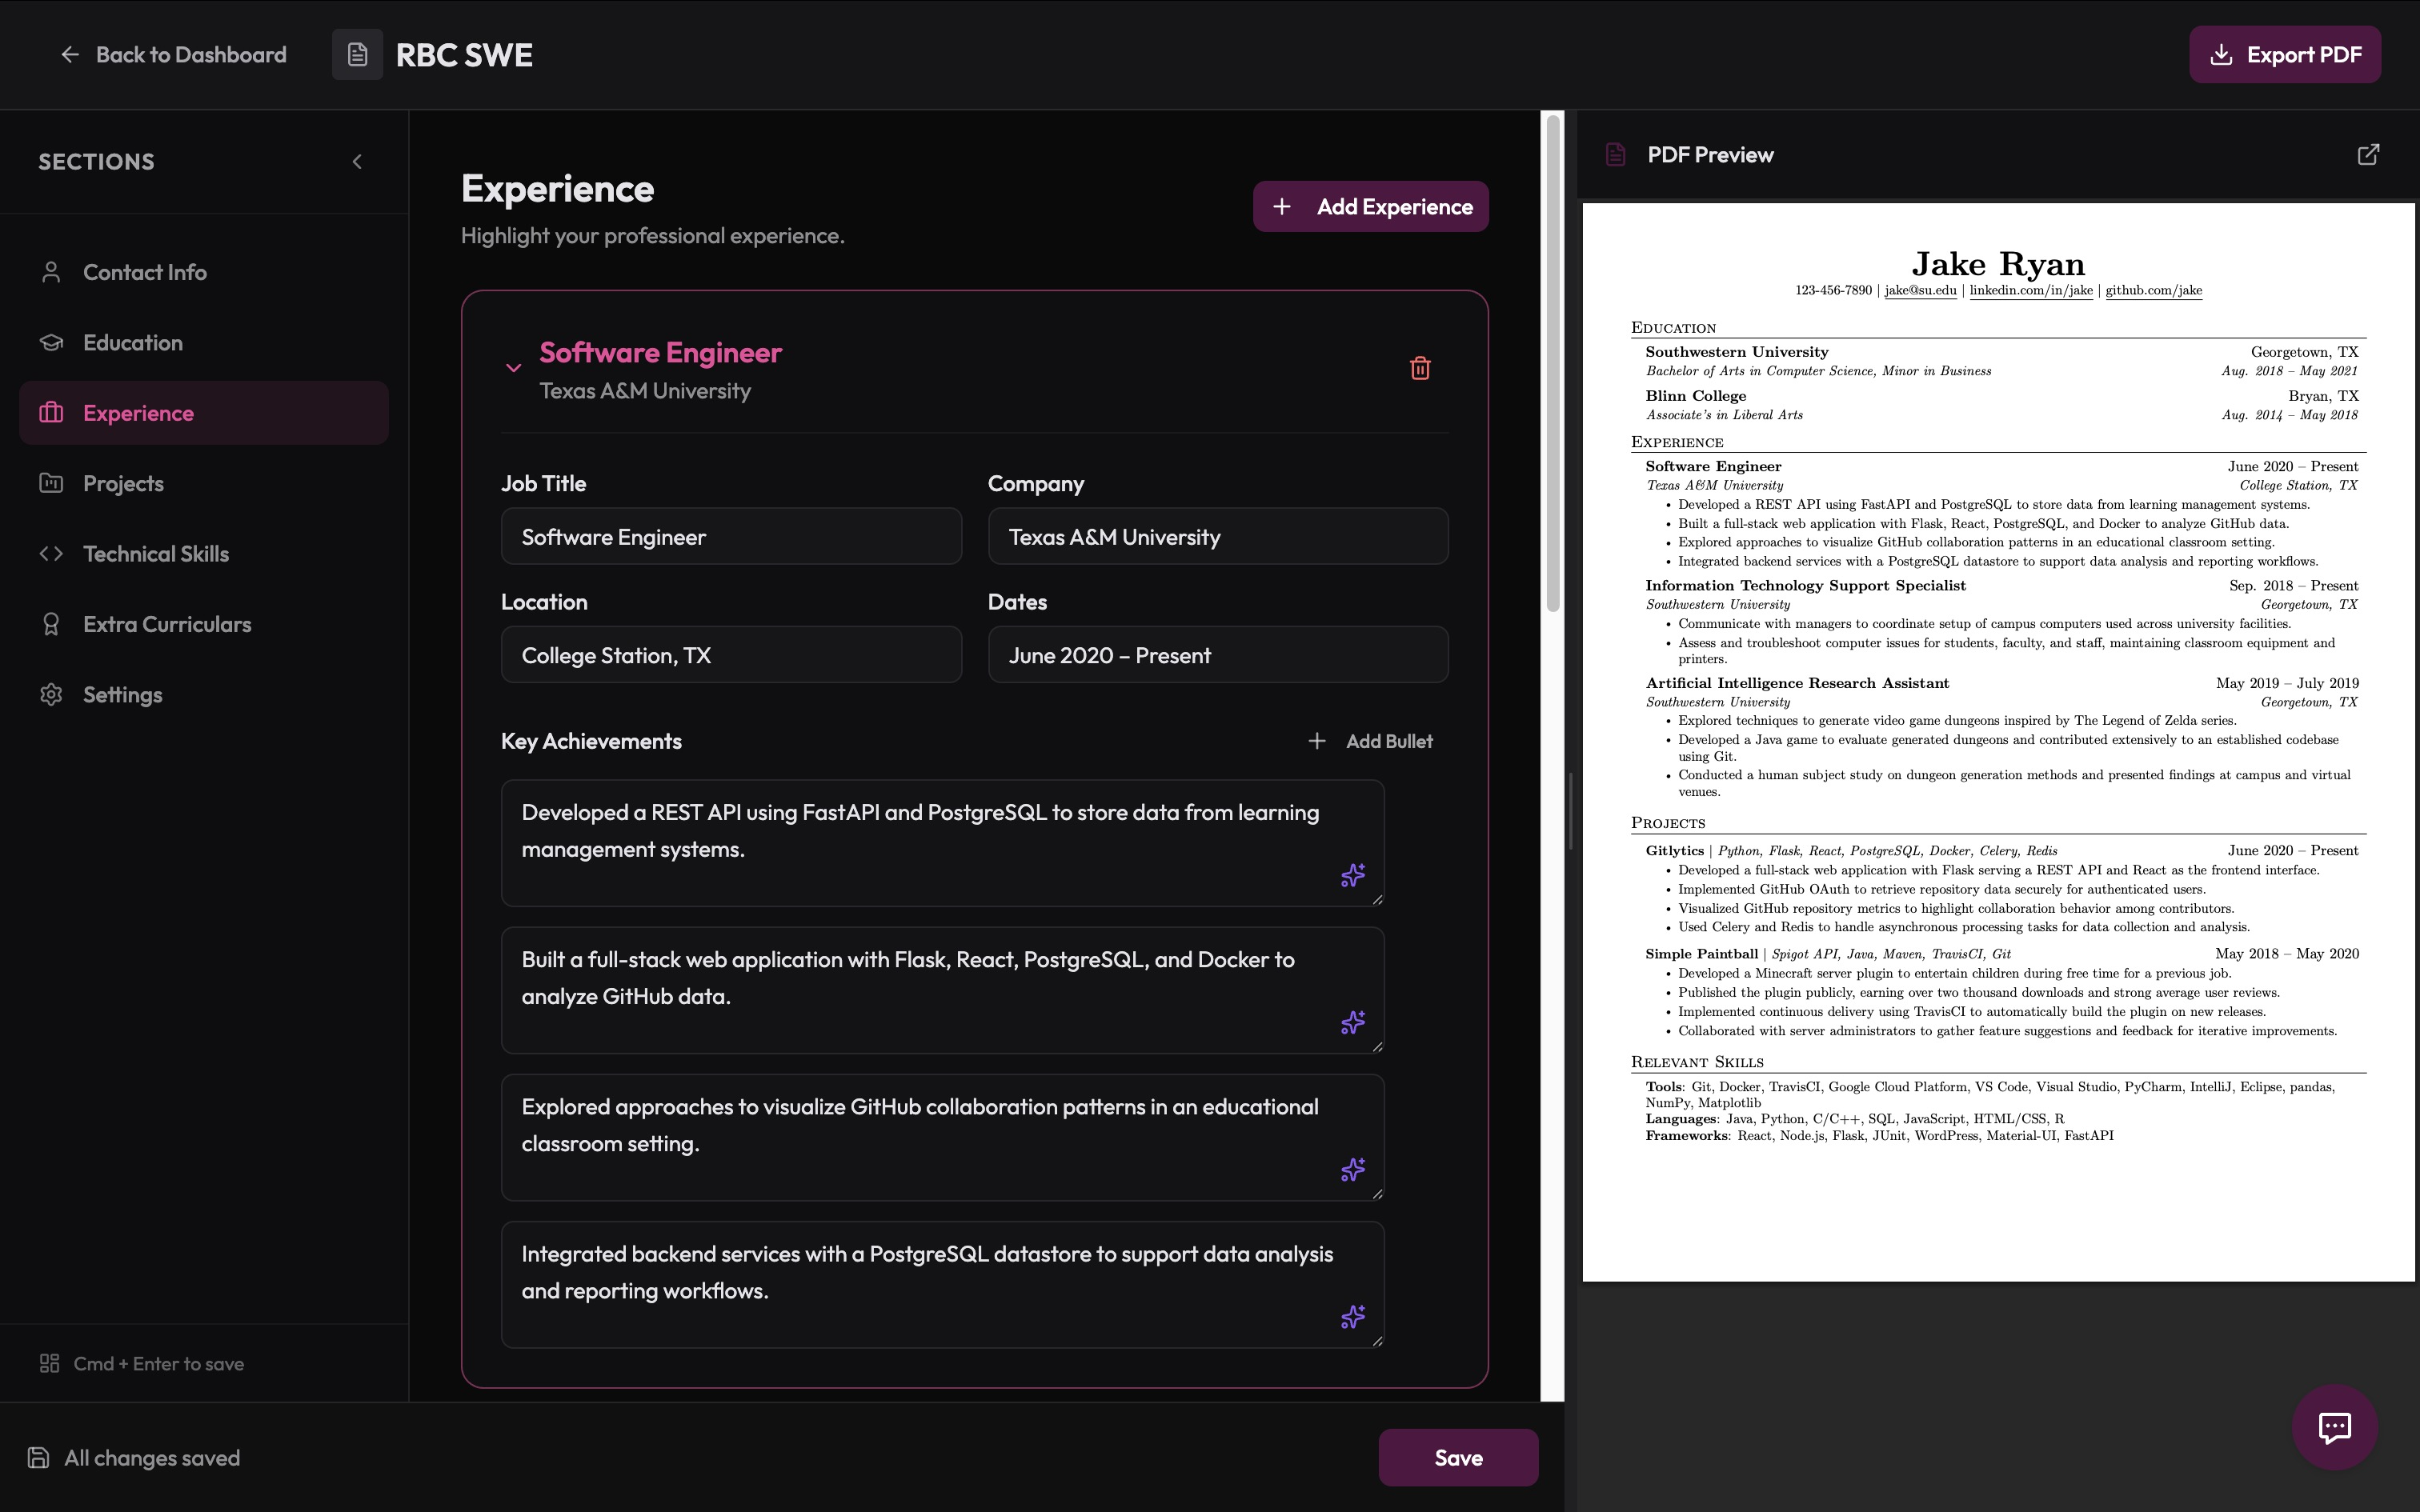Open PDF preview in new window
2420x1512 pixels.
[x=2367, y=155]
